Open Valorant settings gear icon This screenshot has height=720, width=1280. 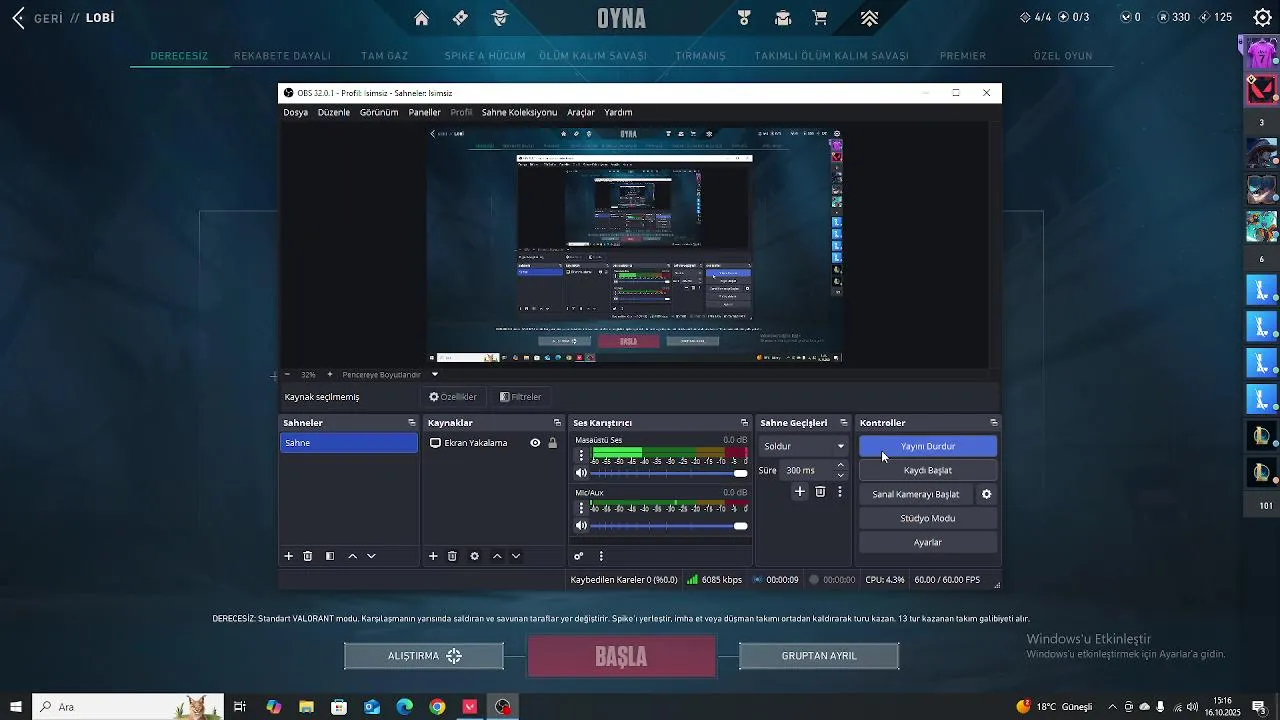click(1262, 17)
